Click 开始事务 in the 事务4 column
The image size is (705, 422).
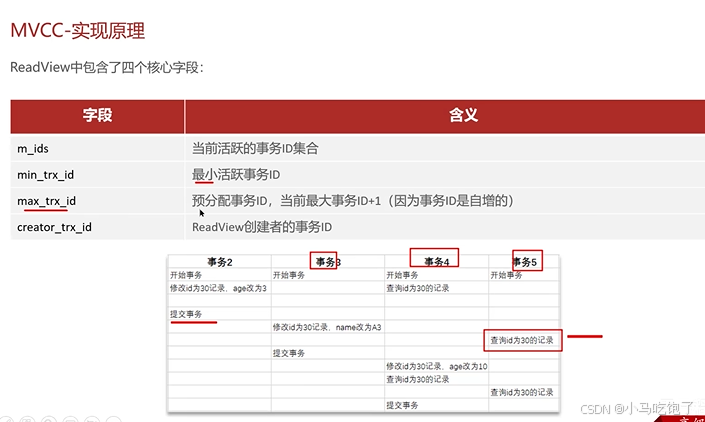[x=402, y=275]
